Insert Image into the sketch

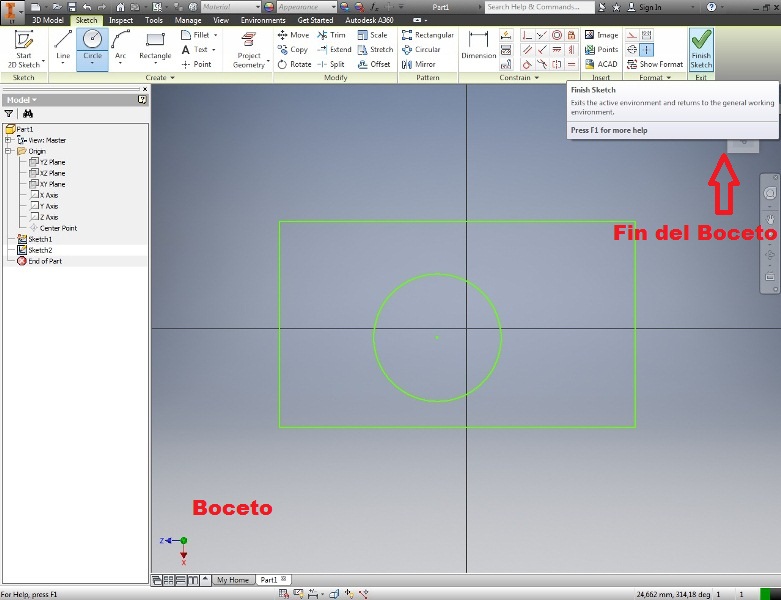coord(601,35)
